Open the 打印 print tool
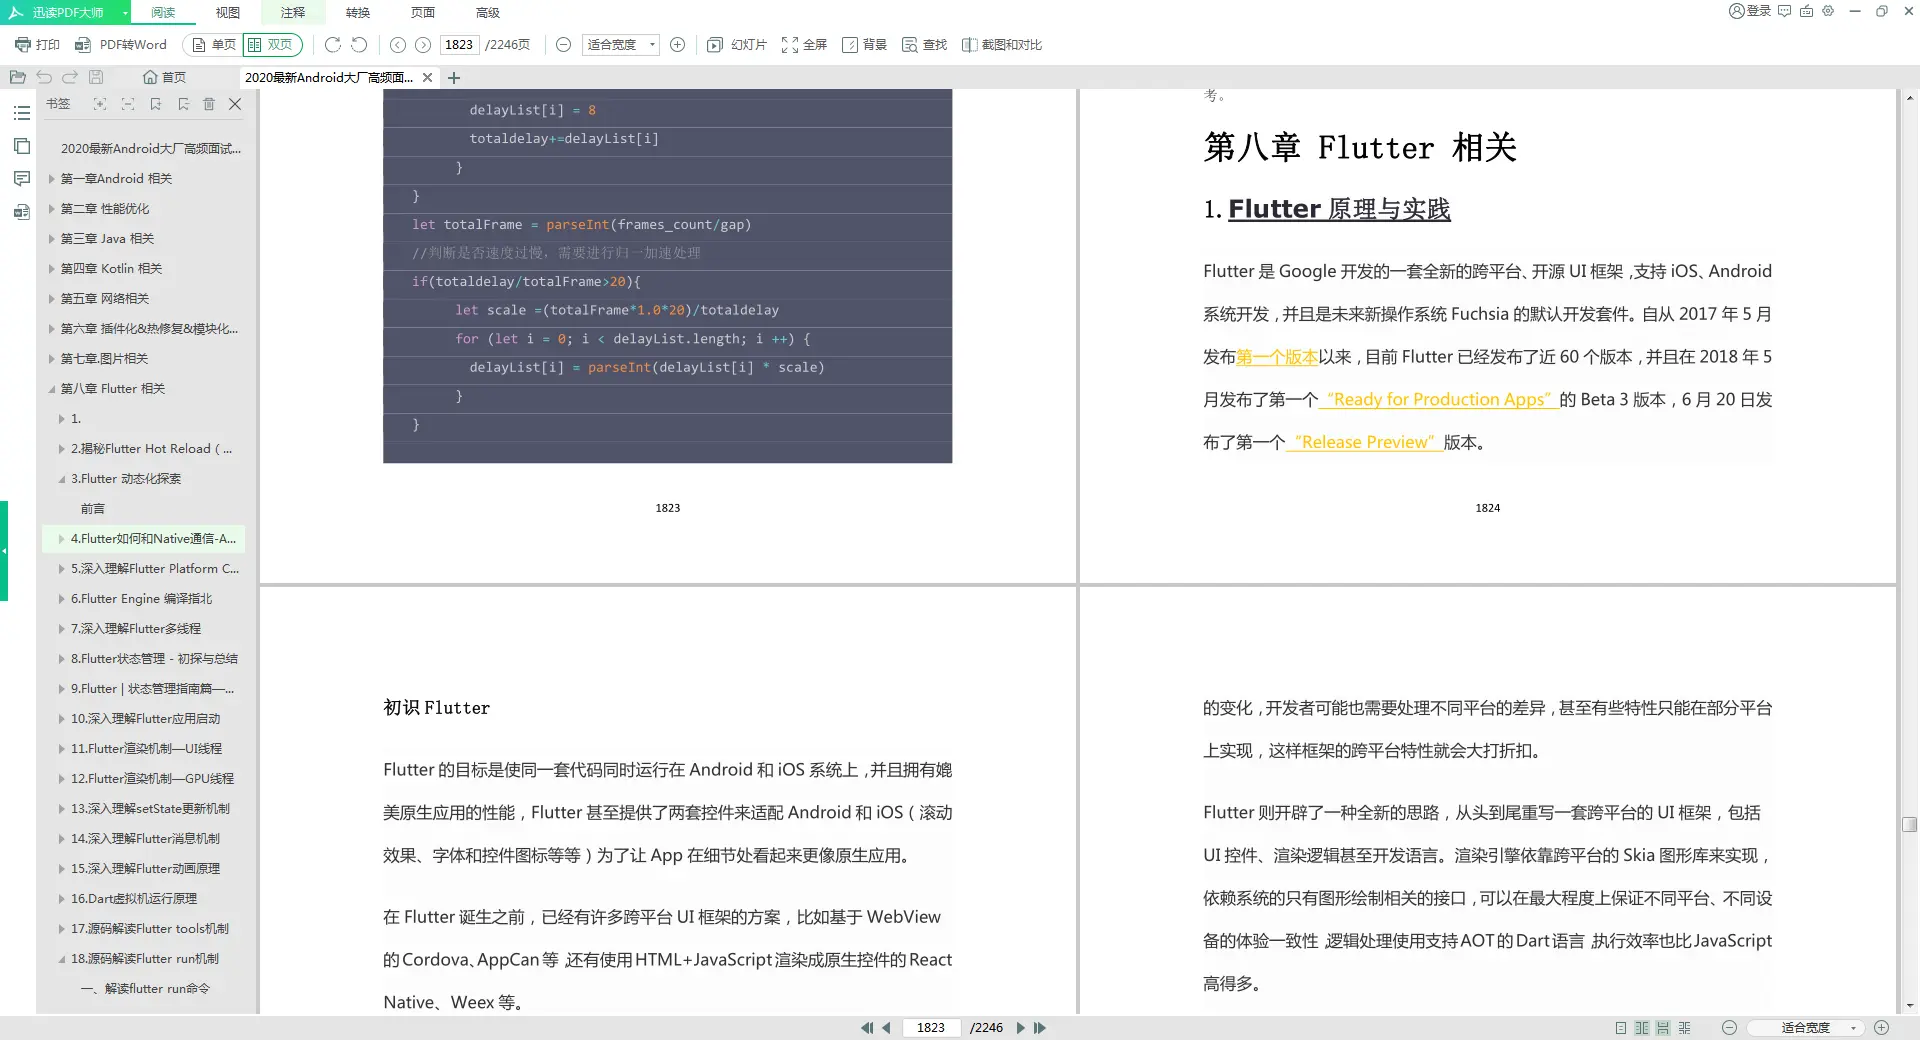Image resolution: width=1920 pixels, height=1040 pixels. 37,44
